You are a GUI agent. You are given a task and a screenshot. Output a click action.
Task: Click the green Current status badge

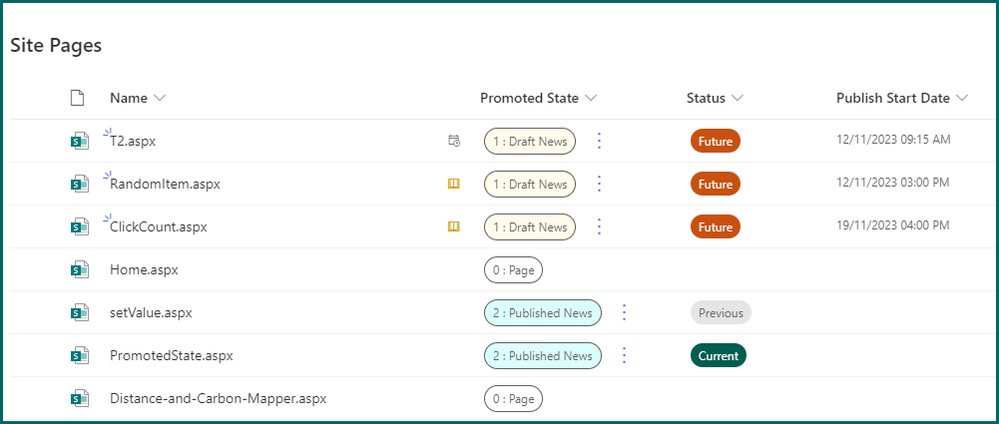click(x=718, y=356)
